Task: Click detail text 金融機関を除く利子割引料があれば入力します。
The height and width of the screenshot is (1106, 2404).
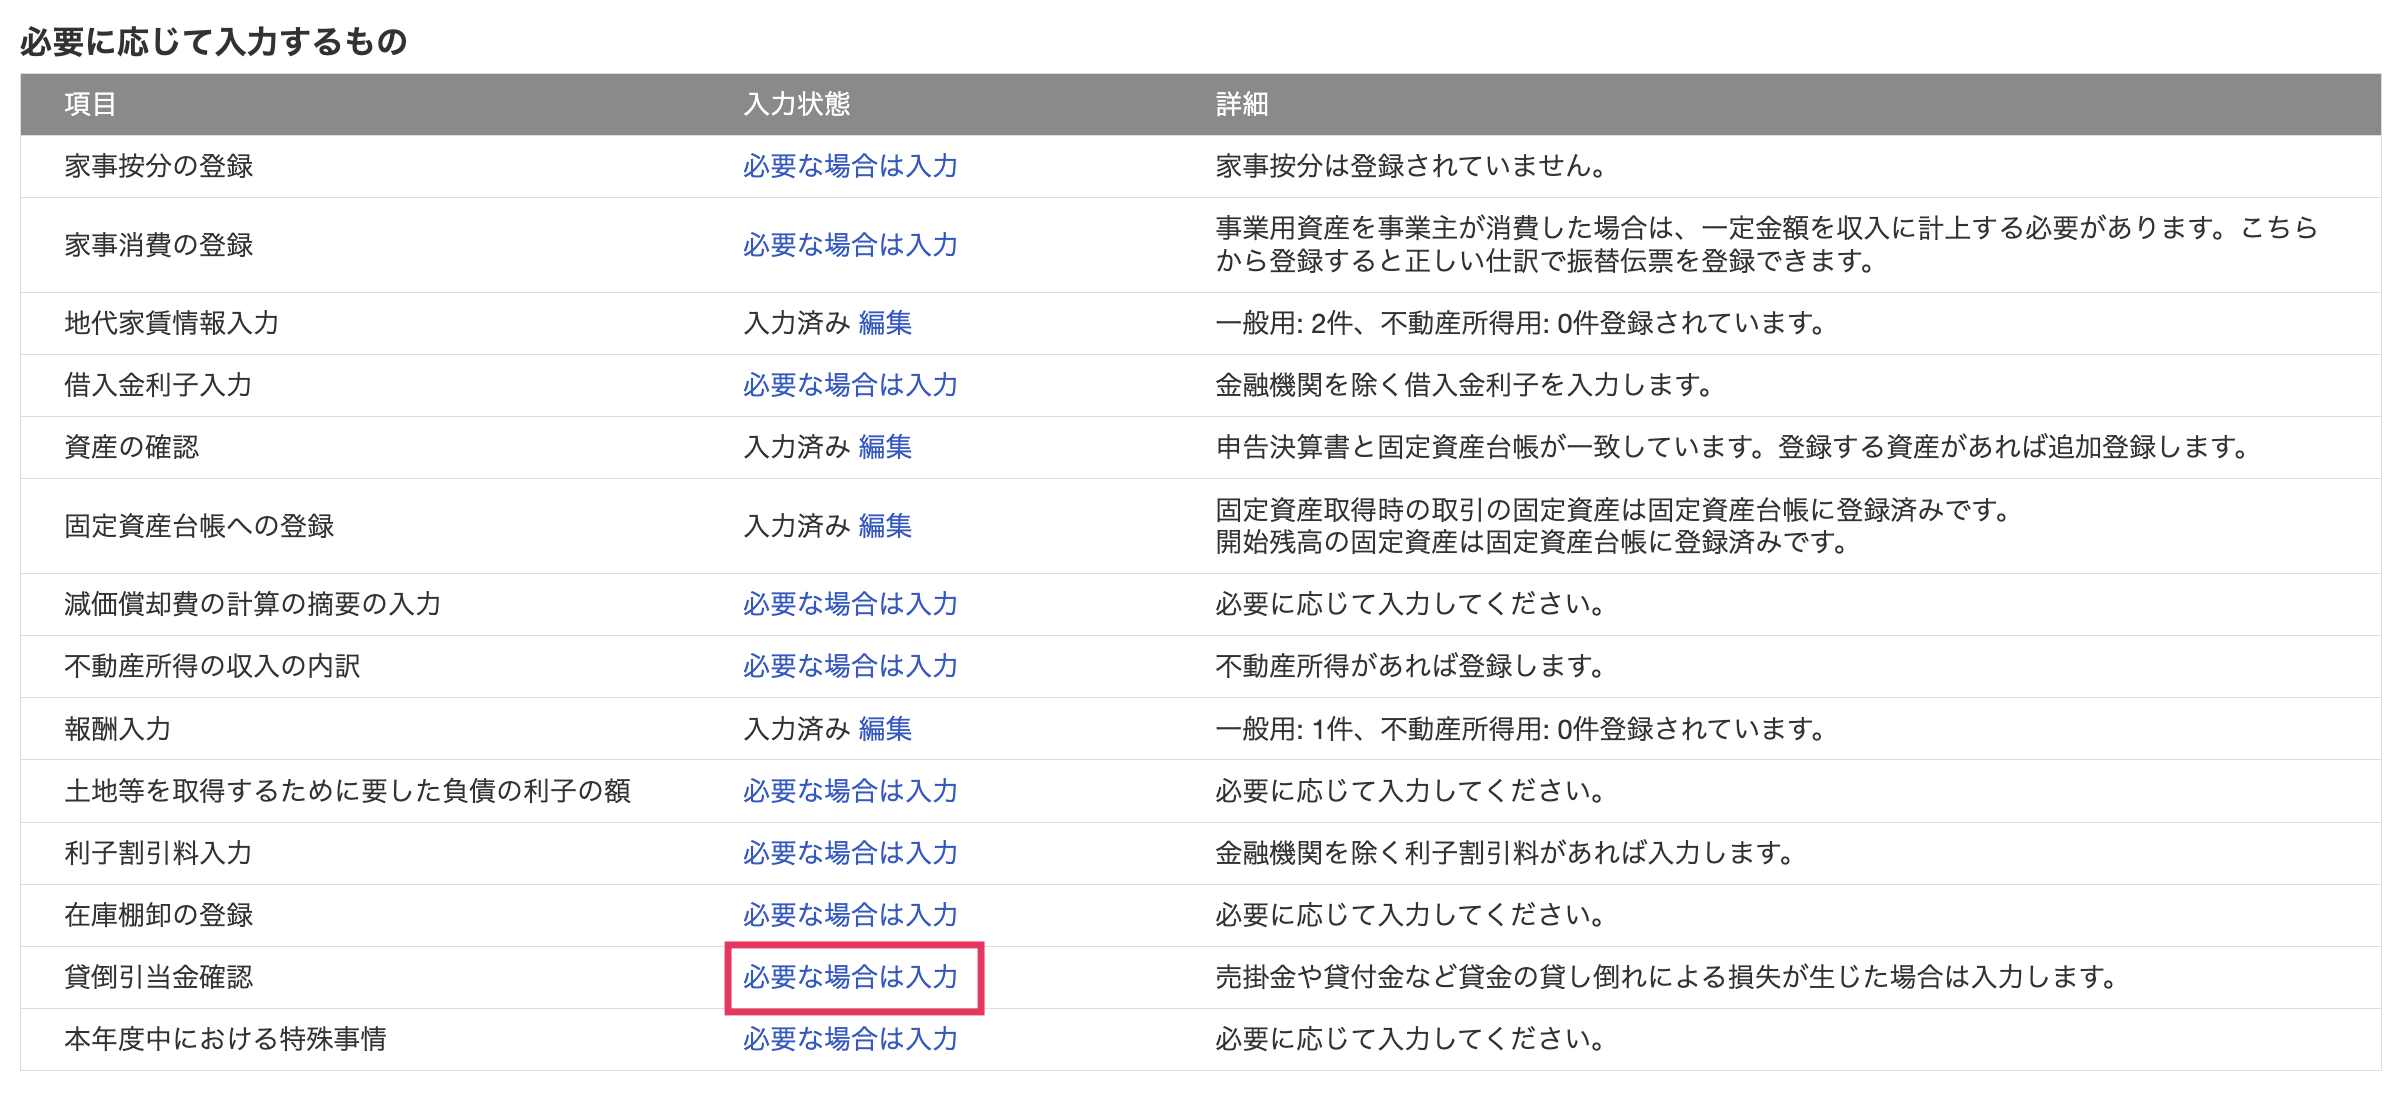Action: (1506, 853)
